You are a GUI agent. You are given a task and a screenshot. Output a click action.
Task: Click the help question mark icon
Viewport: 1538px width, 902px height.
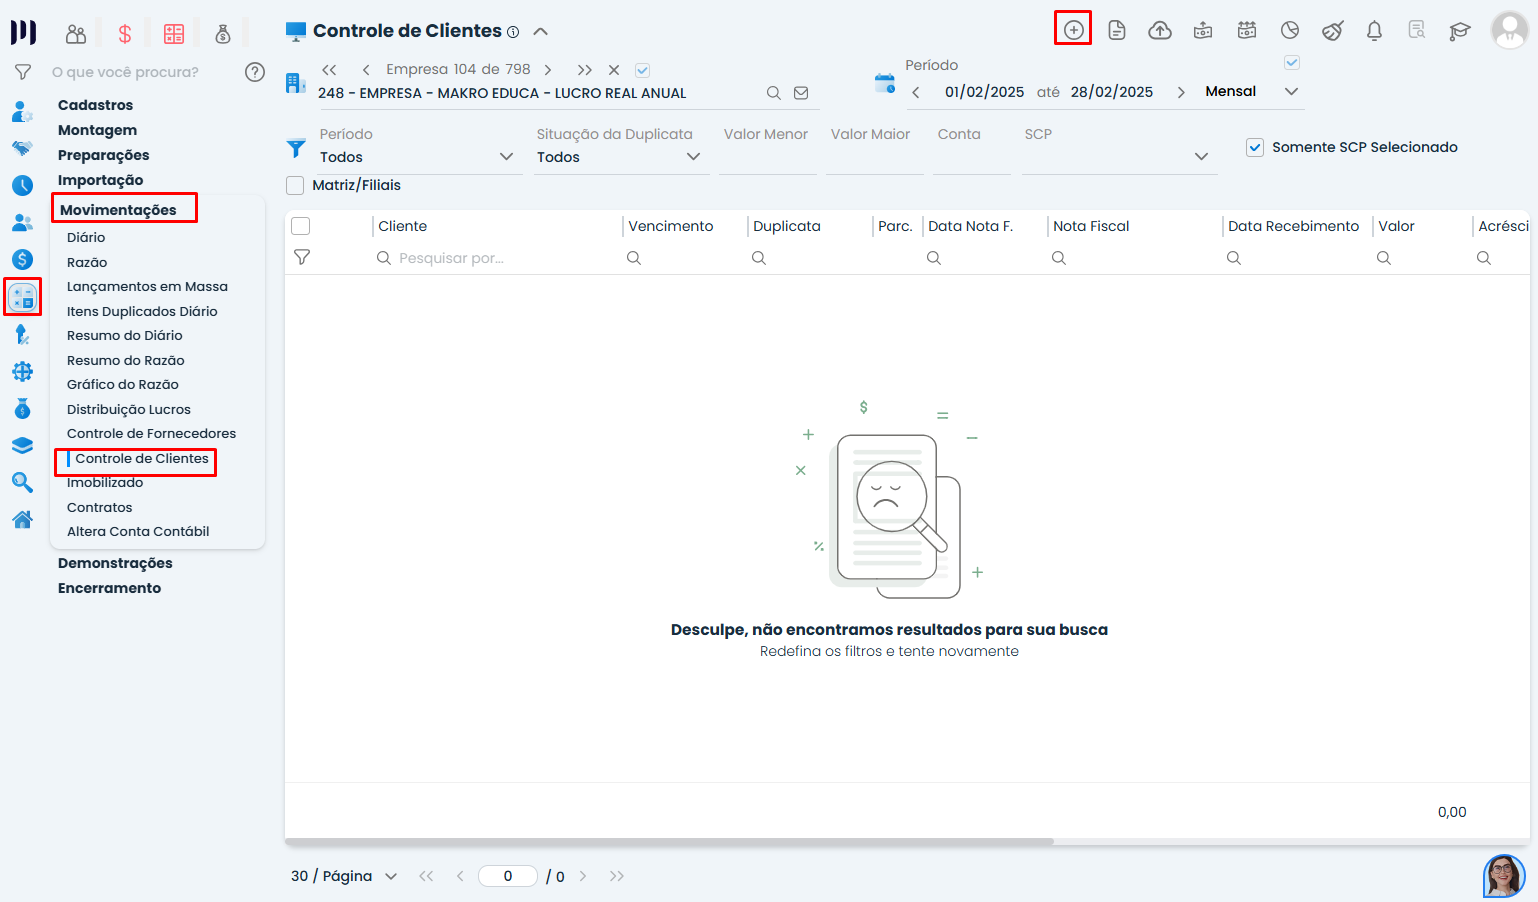(x=255, y=72)
